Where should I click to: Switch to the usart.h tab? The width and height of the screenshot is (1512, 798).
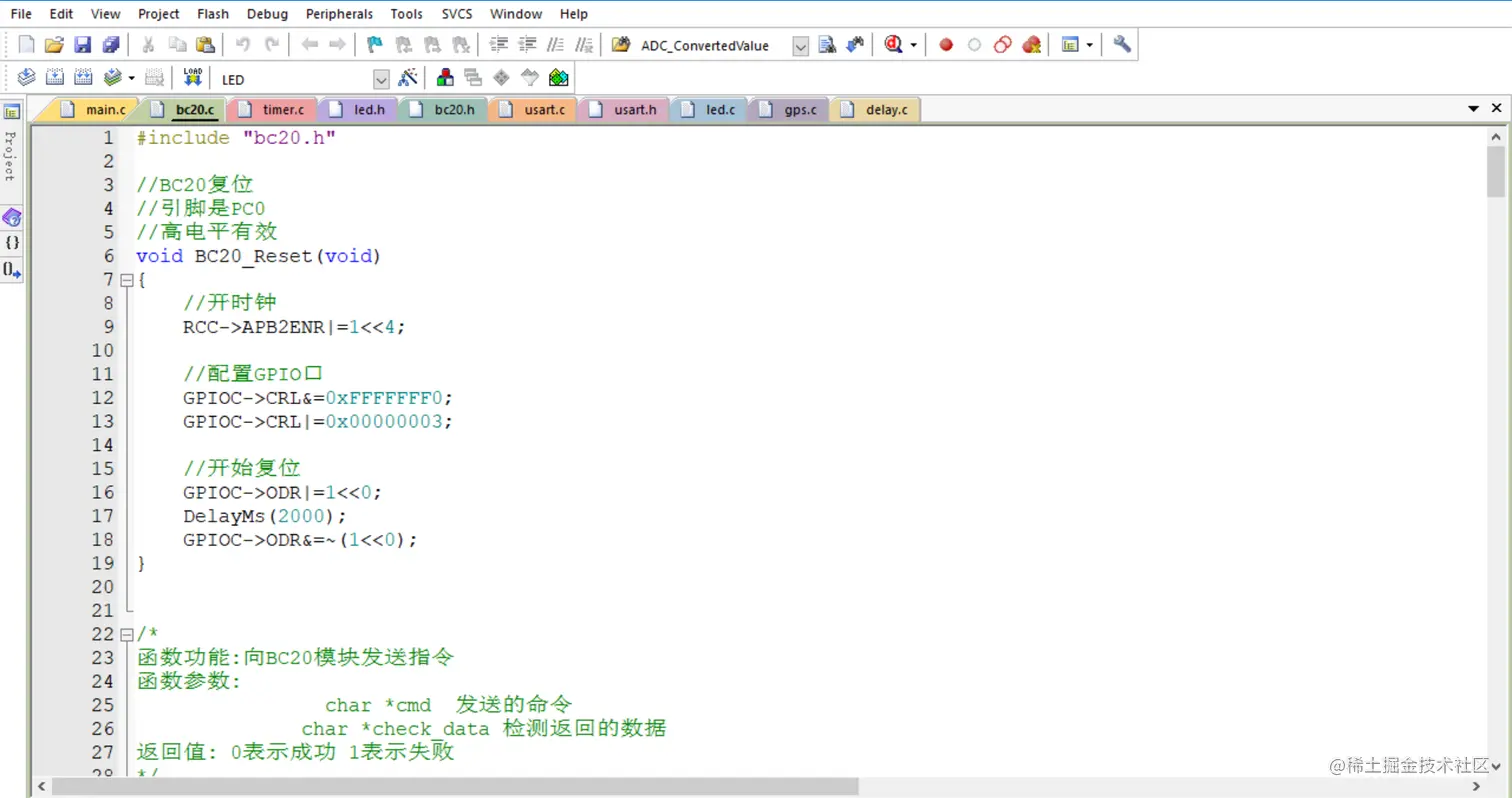coord(623,110)
